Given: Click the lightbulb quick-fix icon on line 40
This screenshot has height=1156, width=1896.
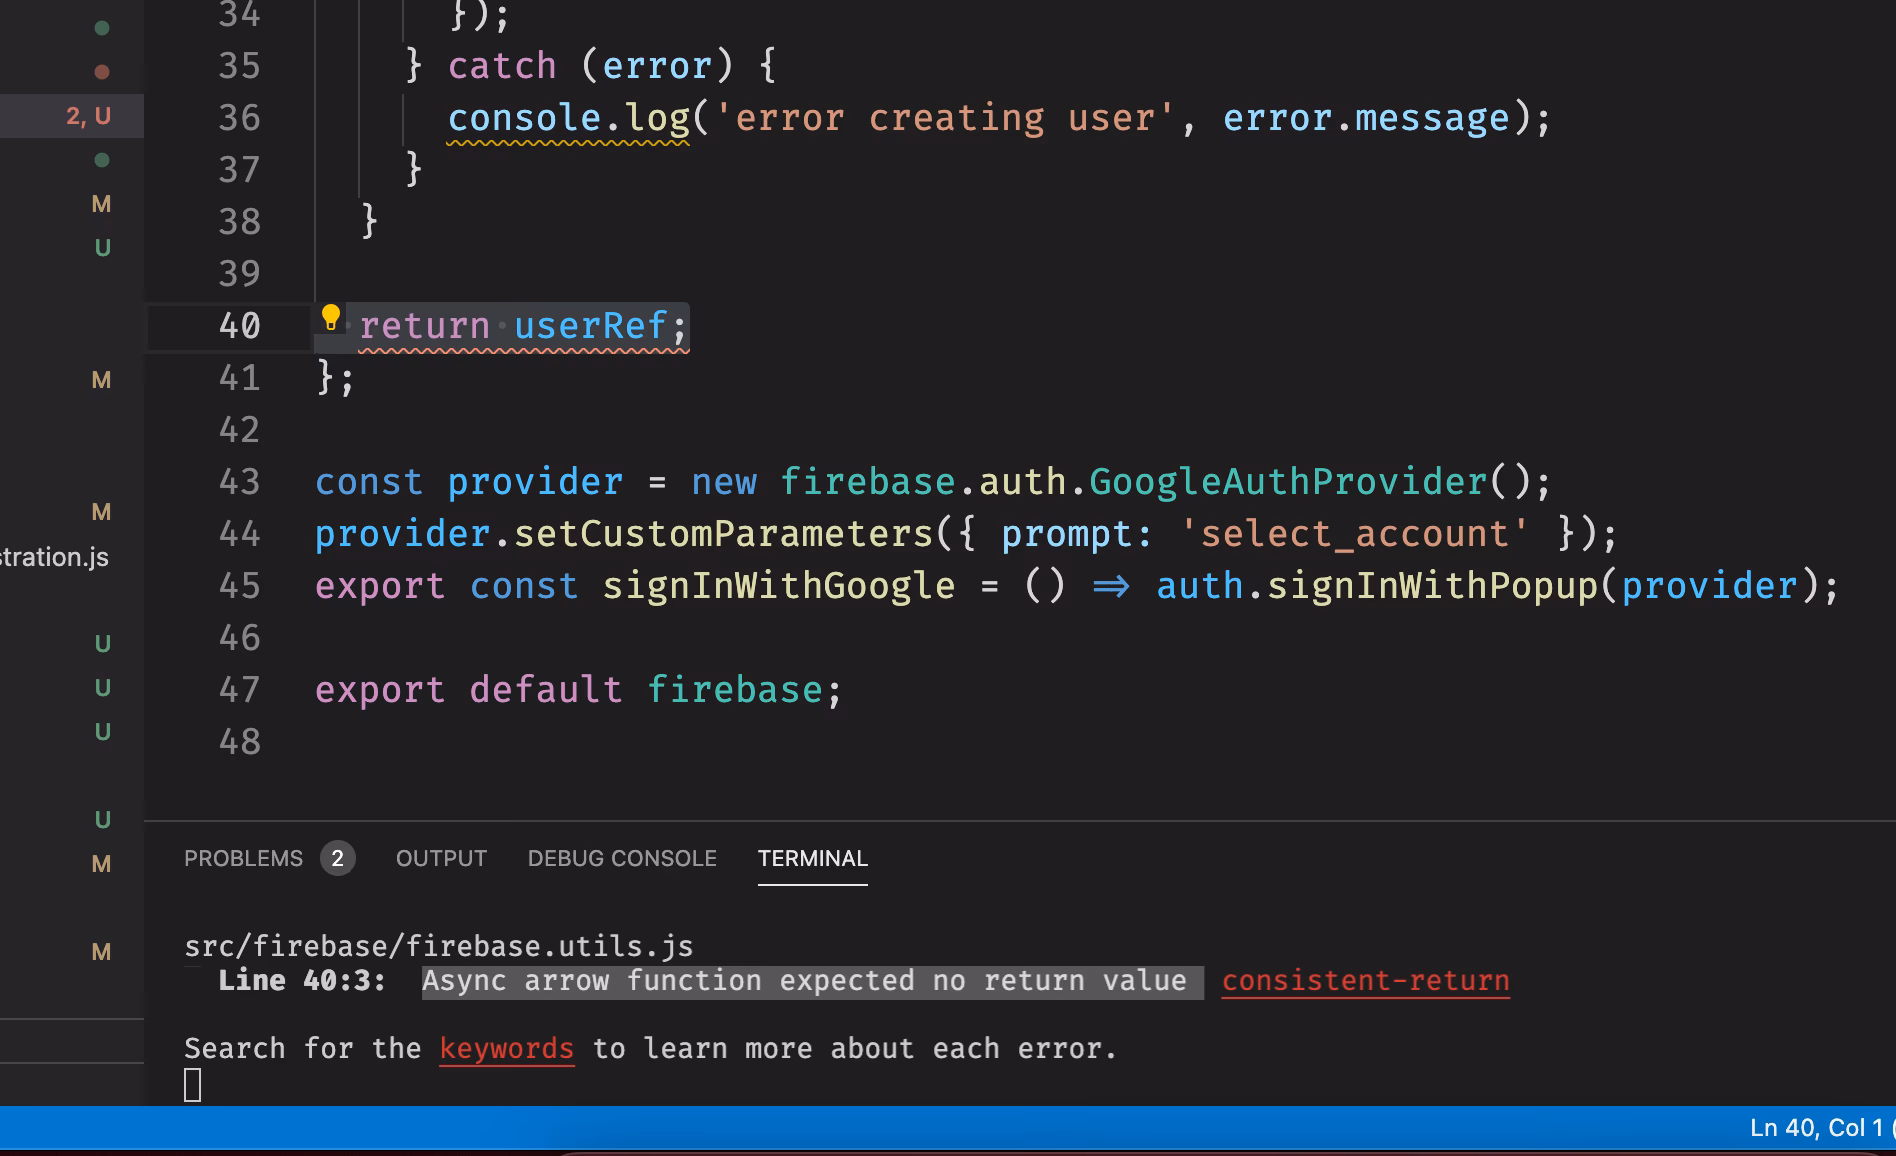Looking at the screenshot, I should [331, 319].
